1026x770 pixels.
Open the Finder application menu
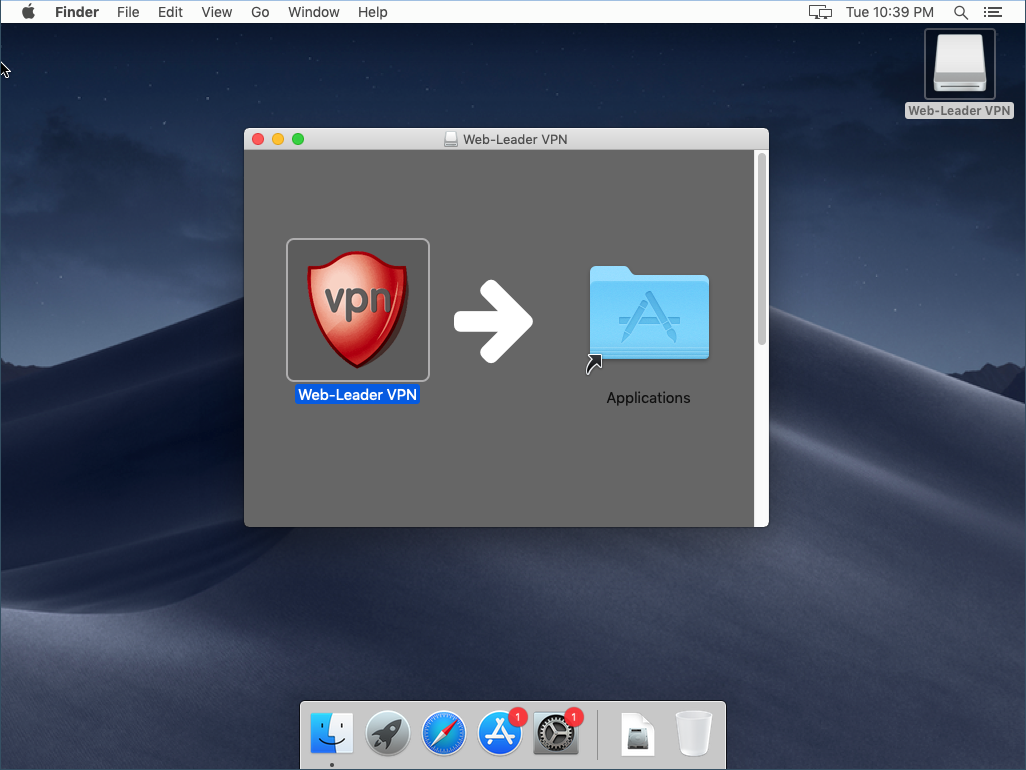click(77, 12)
